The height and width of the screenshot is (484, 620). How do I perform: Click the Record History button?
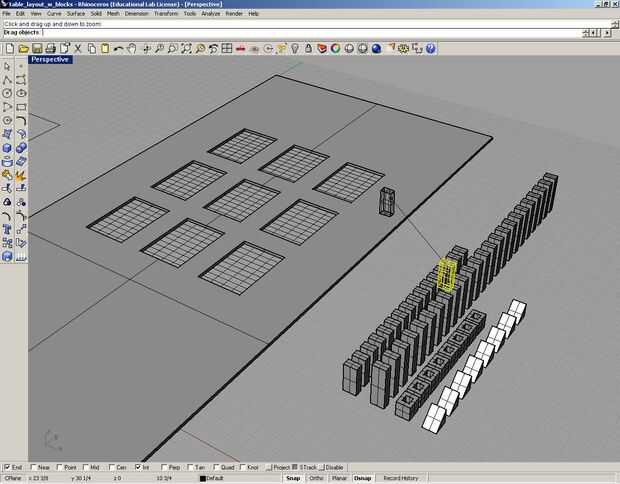pyautogui.click(x=401, y=478)
